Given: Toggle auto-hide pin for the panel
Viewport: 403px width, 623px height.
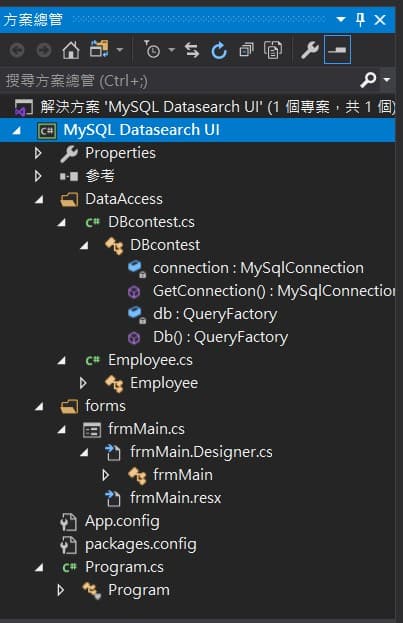Looking at the screenshot, I should 360,19.
